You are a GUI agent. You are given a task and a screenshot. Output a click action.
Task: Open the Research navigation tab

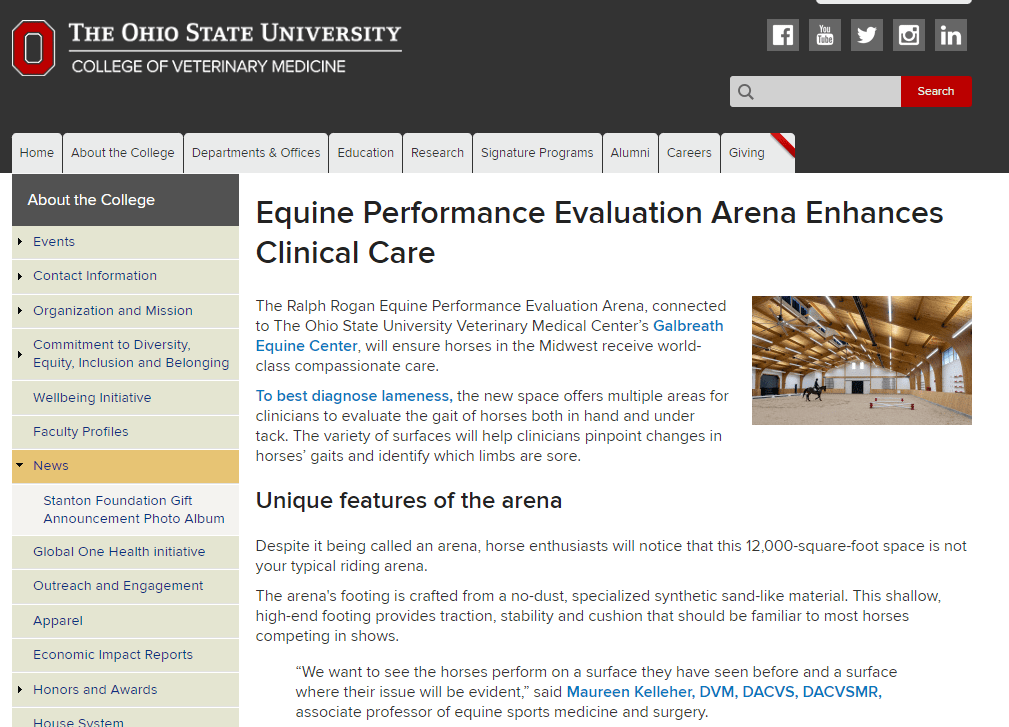[x=437, y=153]
